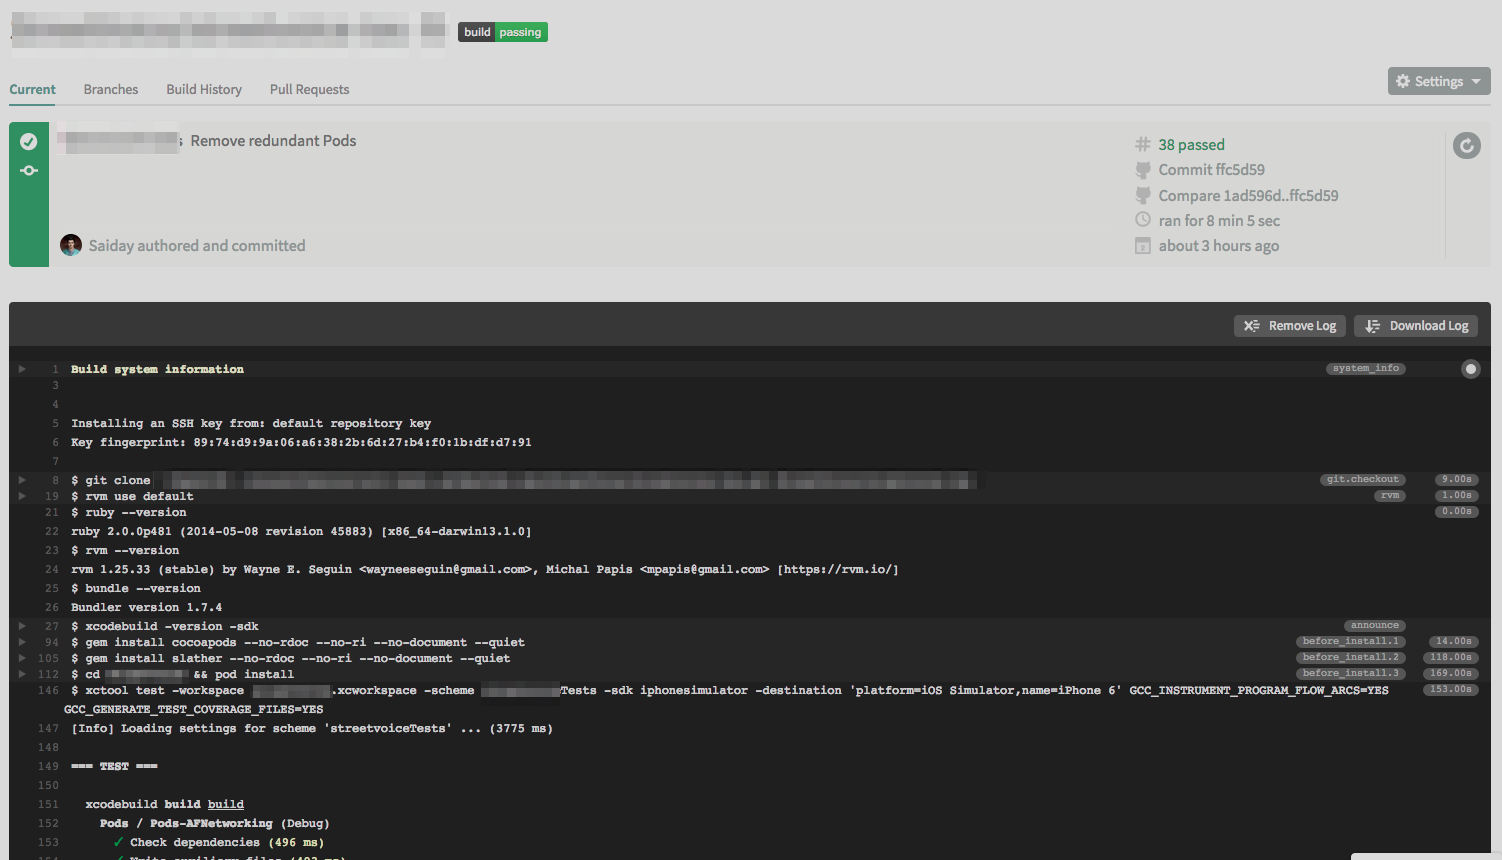
Task: Click the green build passed checkmark icon
Action: click(x=29, y=142)
